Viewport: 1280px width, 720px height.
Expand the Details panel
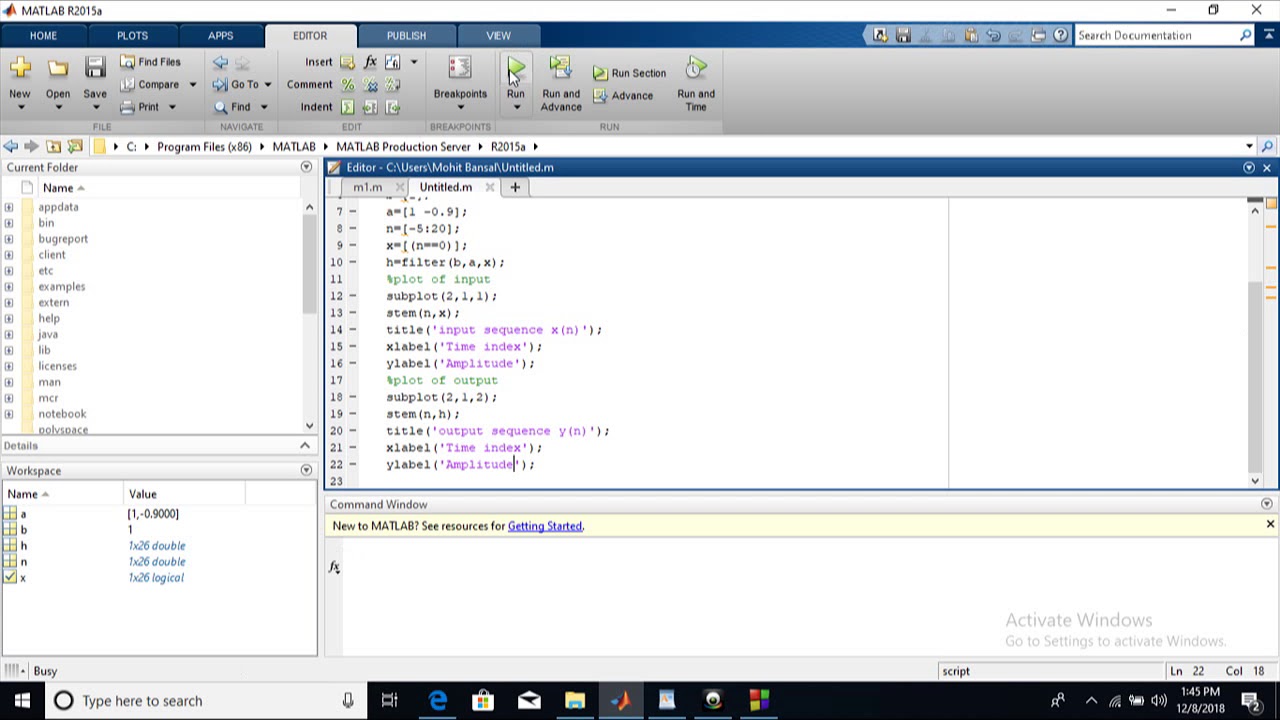[x=305, y=446]
